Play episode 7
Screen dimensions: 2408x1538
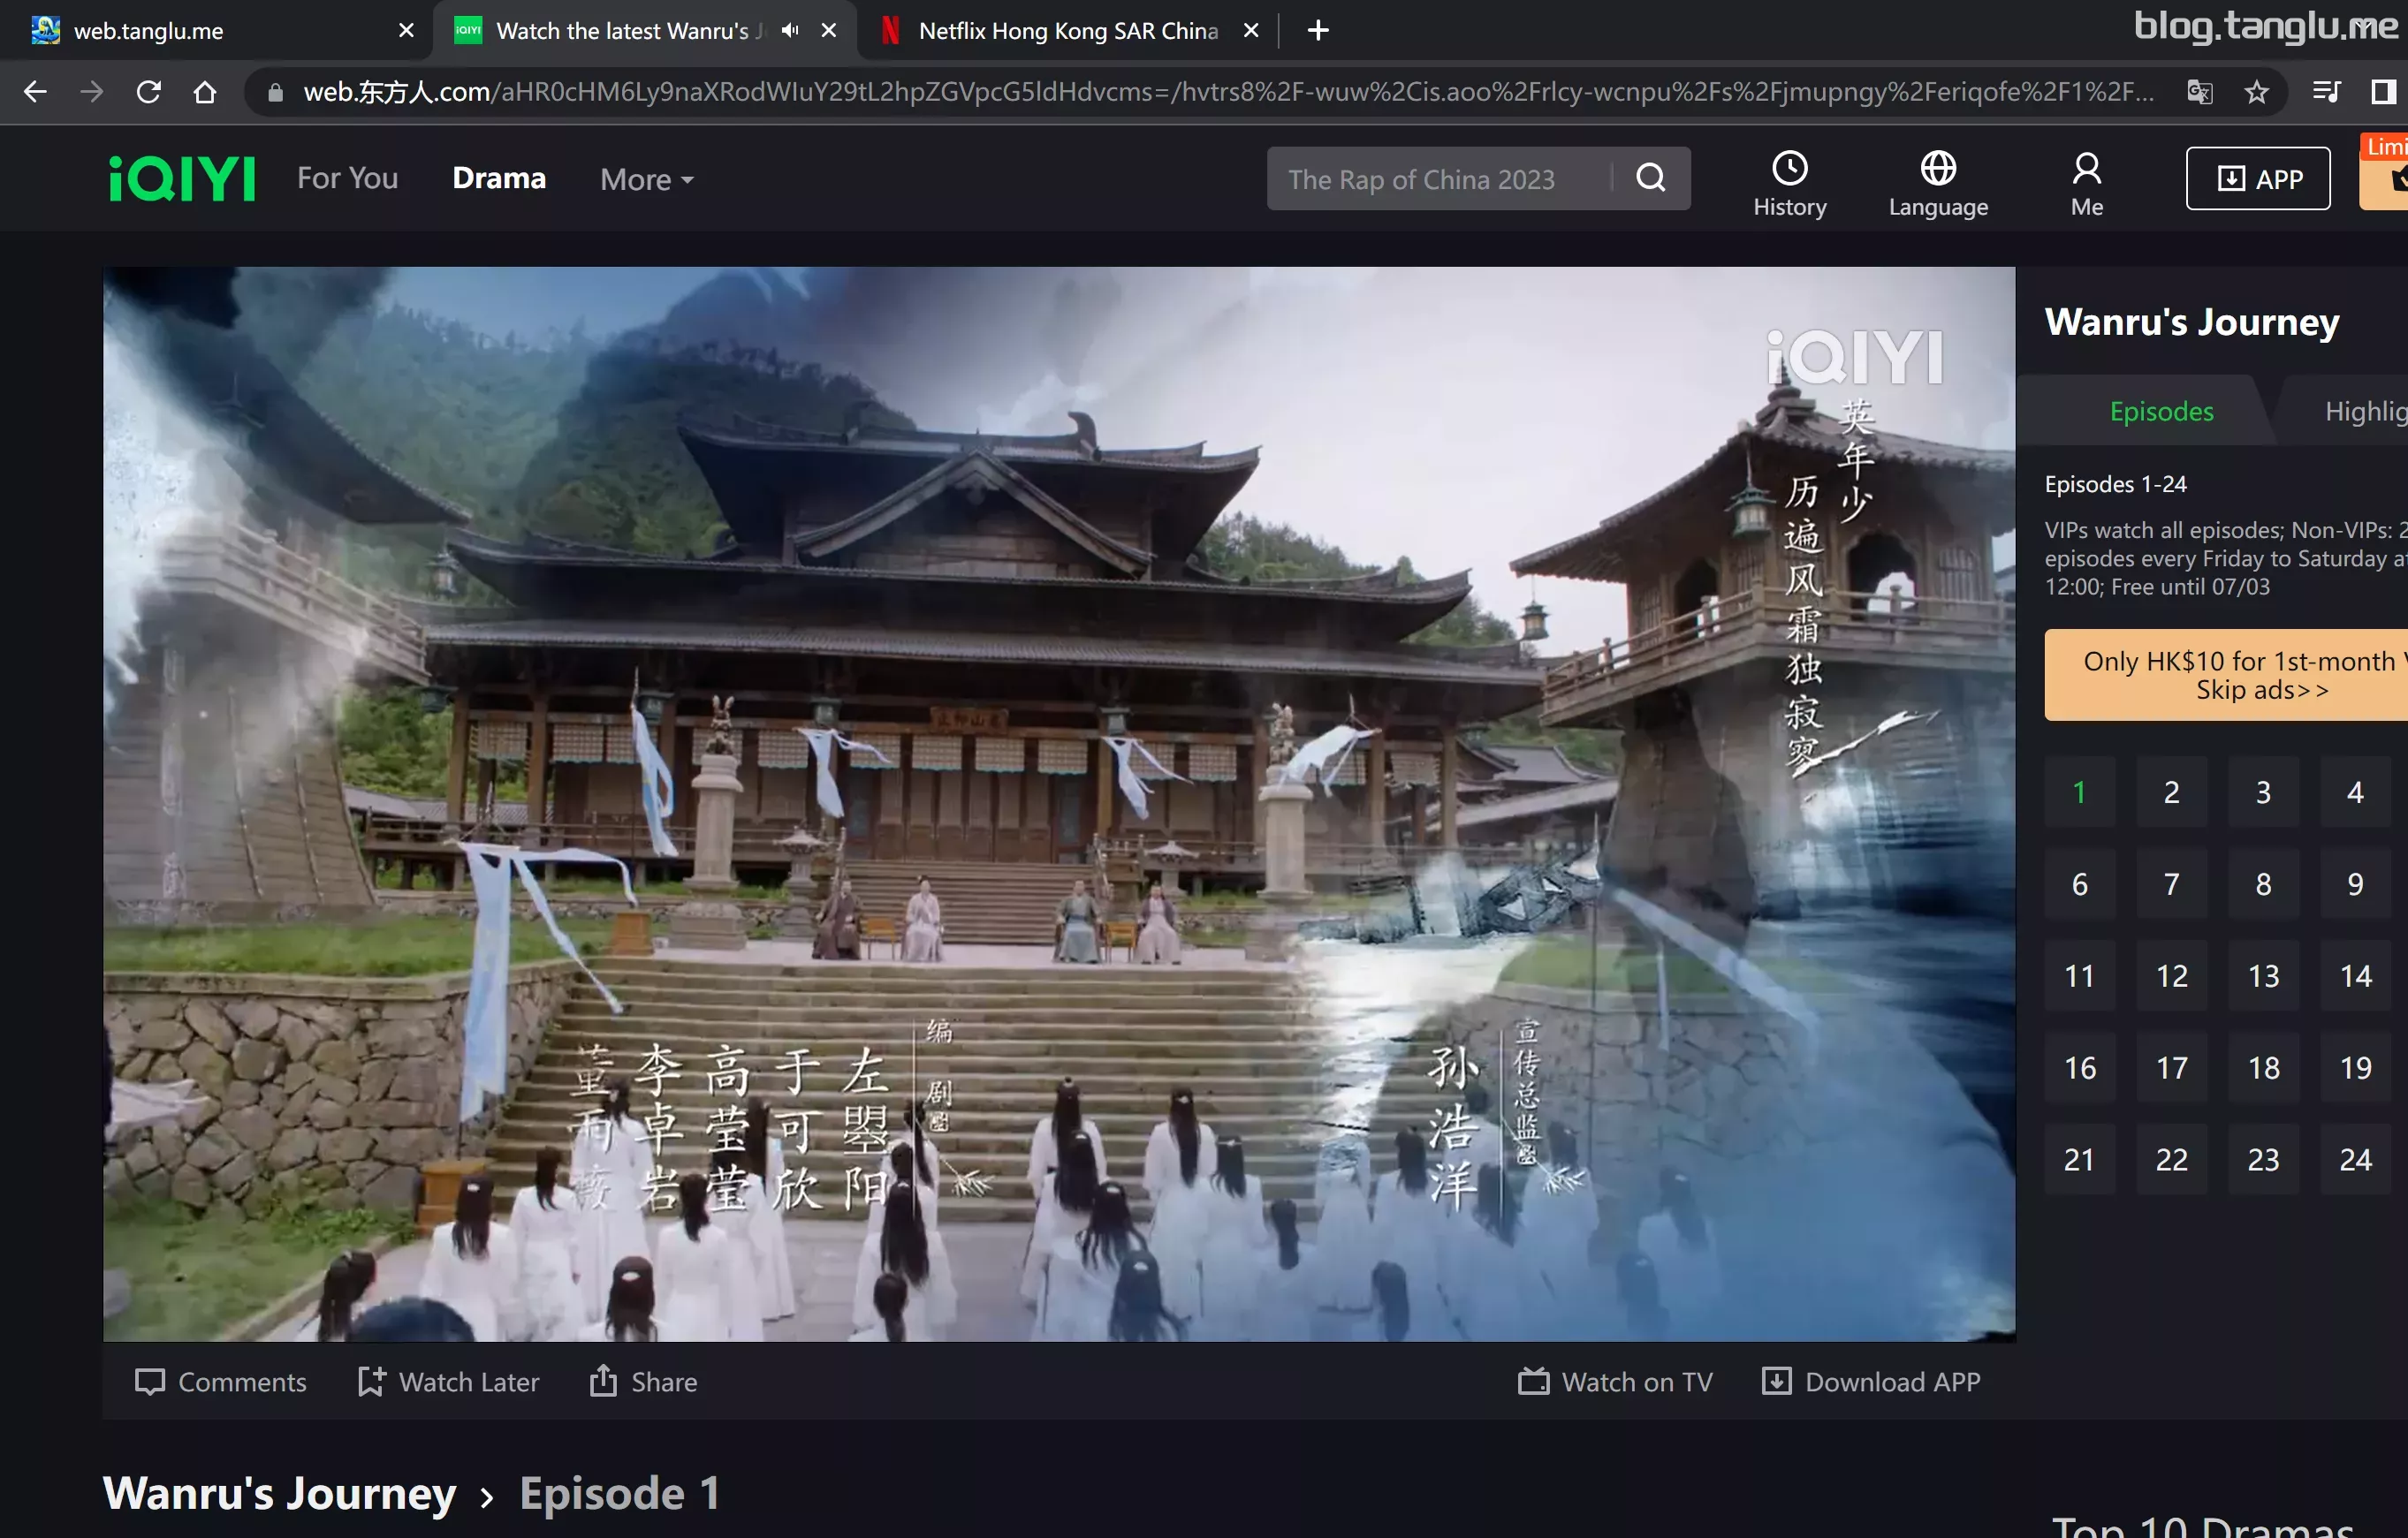(x=2171, y=884)
